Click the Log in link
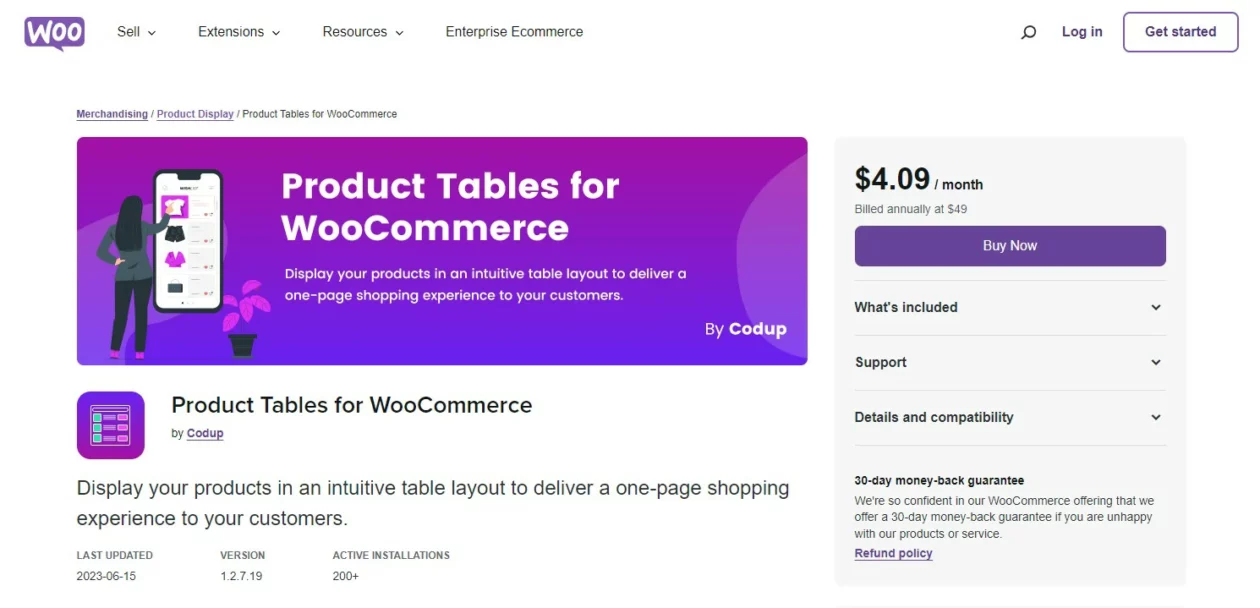Image resolution: width=1260 pixels, height=608 pixels. coord(1082,32)
